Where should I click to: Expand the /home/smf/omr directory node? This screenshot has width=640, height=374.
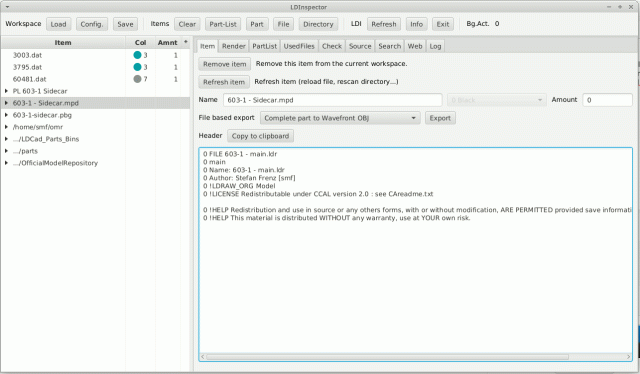pos(7,127)
